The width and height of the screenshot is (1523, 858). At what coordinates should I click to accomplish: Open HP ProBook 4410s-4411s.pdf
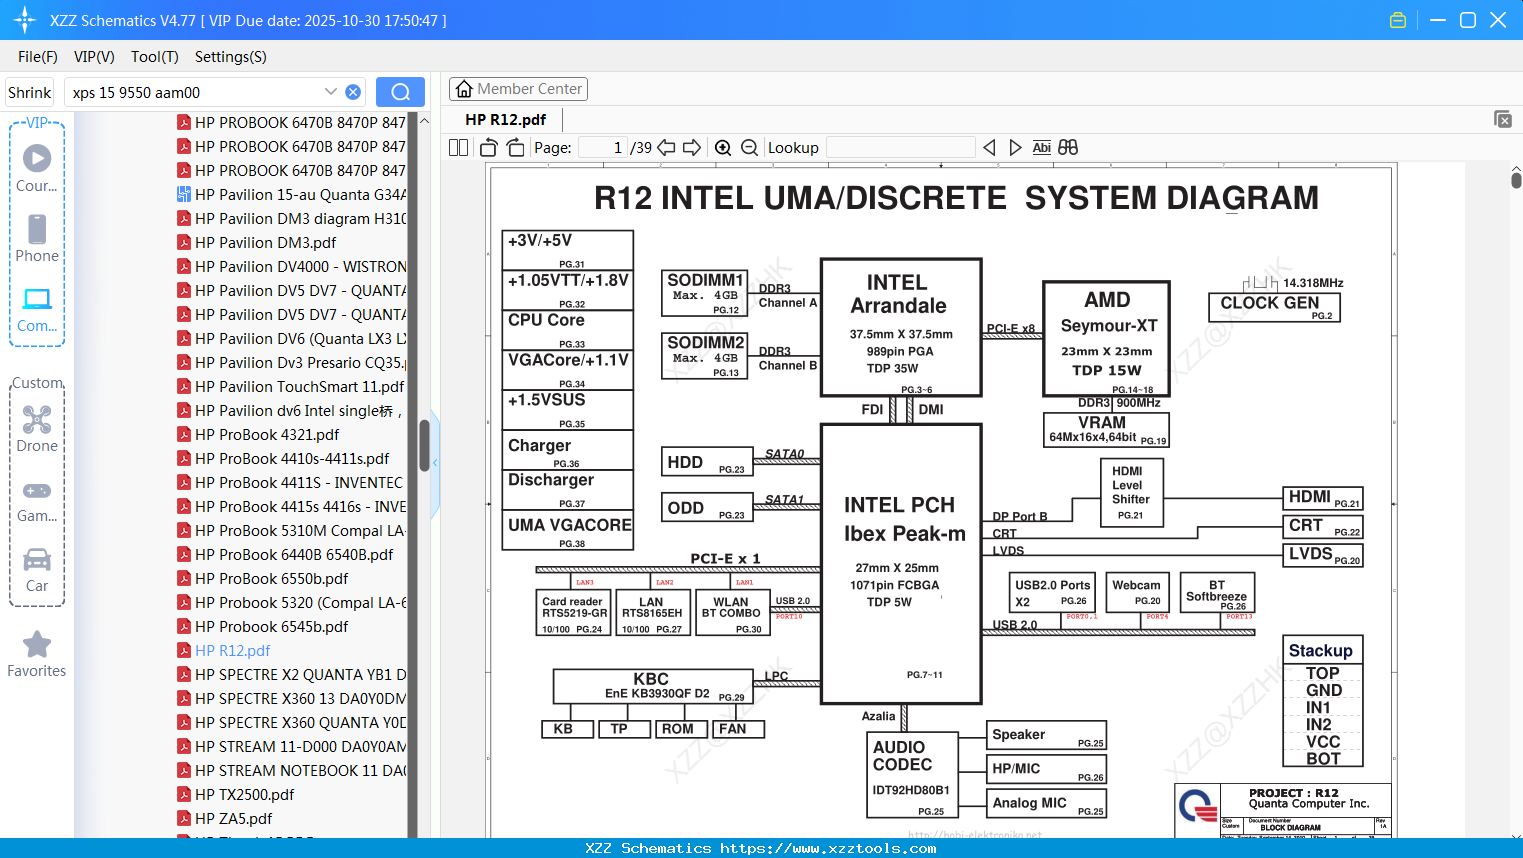click(292, 458)
